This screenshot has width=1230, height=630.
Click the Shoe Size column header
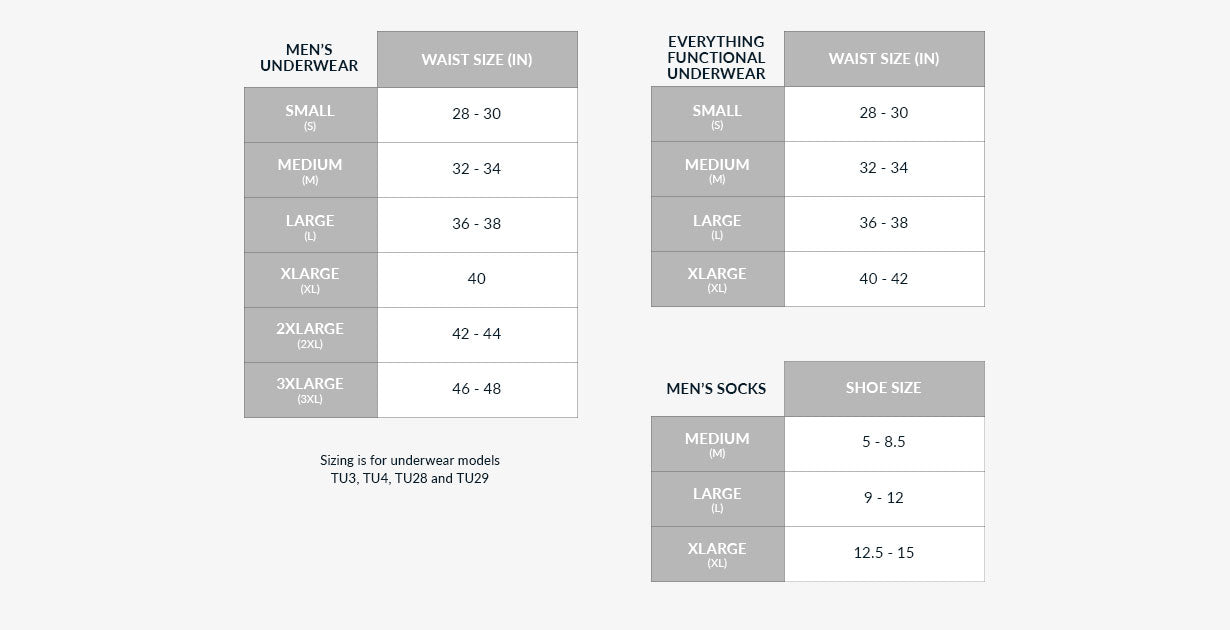click(x=884, y=388)
